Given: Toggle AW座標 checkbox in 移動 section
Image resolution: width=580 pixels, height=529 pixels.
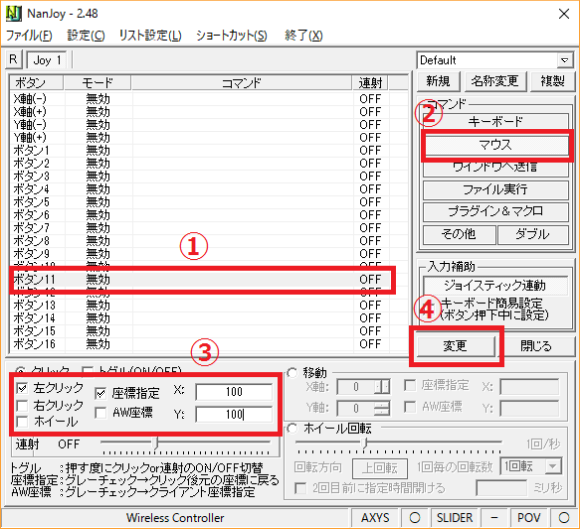Looking at the screenshot, I should coord(410,407).
